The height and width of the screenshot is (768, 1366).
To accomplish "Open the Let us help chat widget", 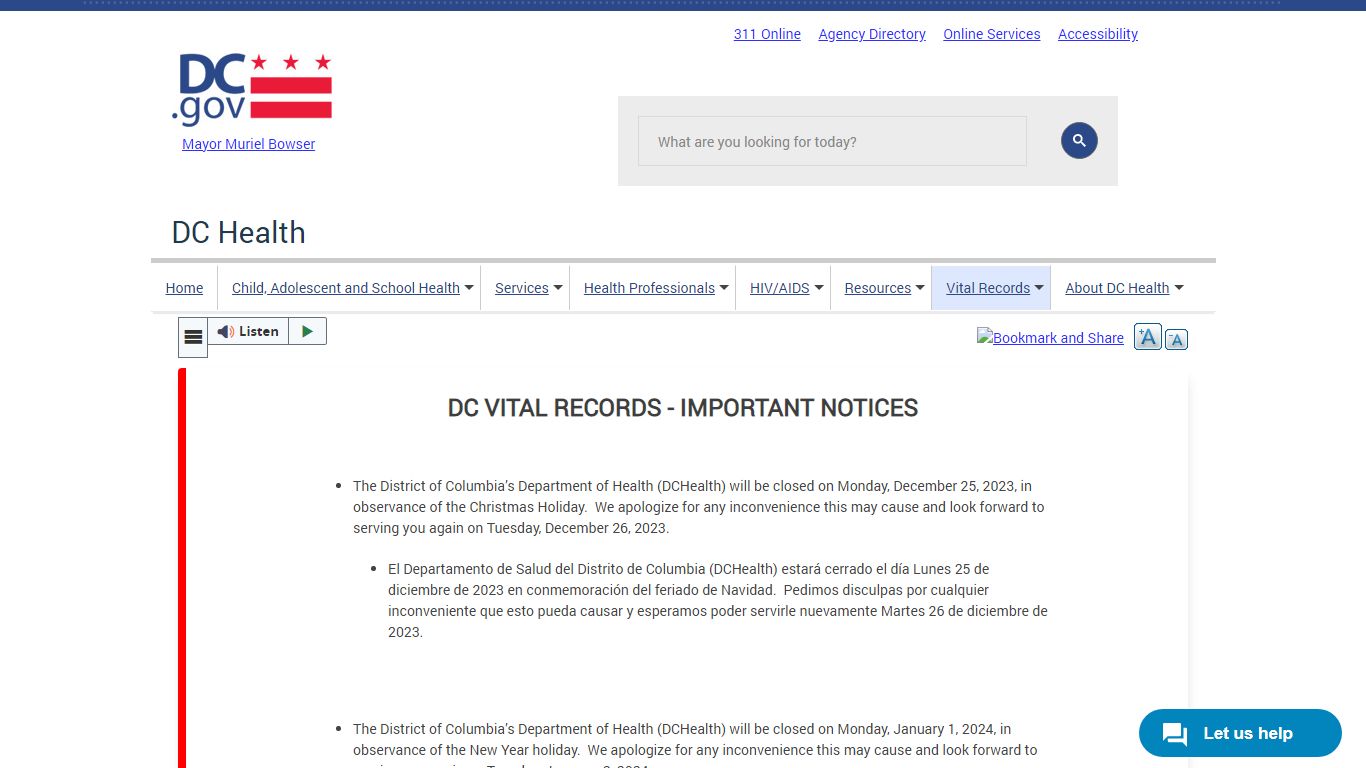I will tap(1240, 733).
